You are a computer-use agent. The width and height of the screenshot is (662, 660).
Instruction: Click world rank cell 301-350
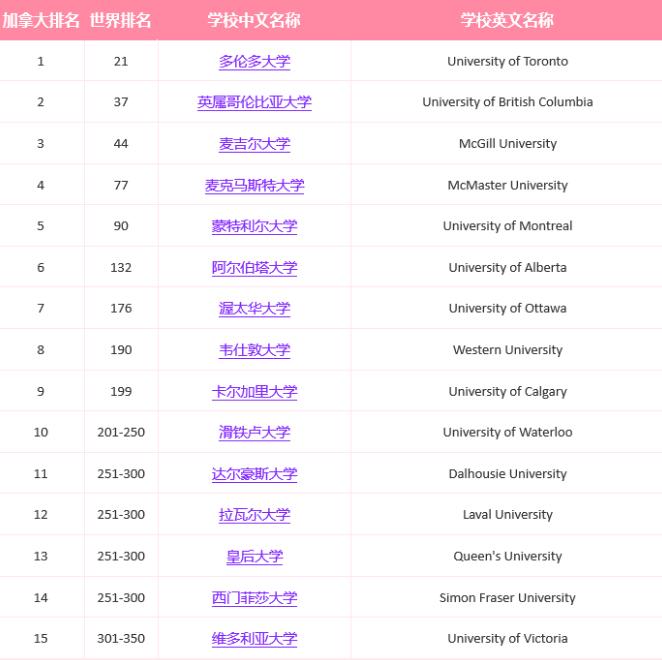pos(121,638)
